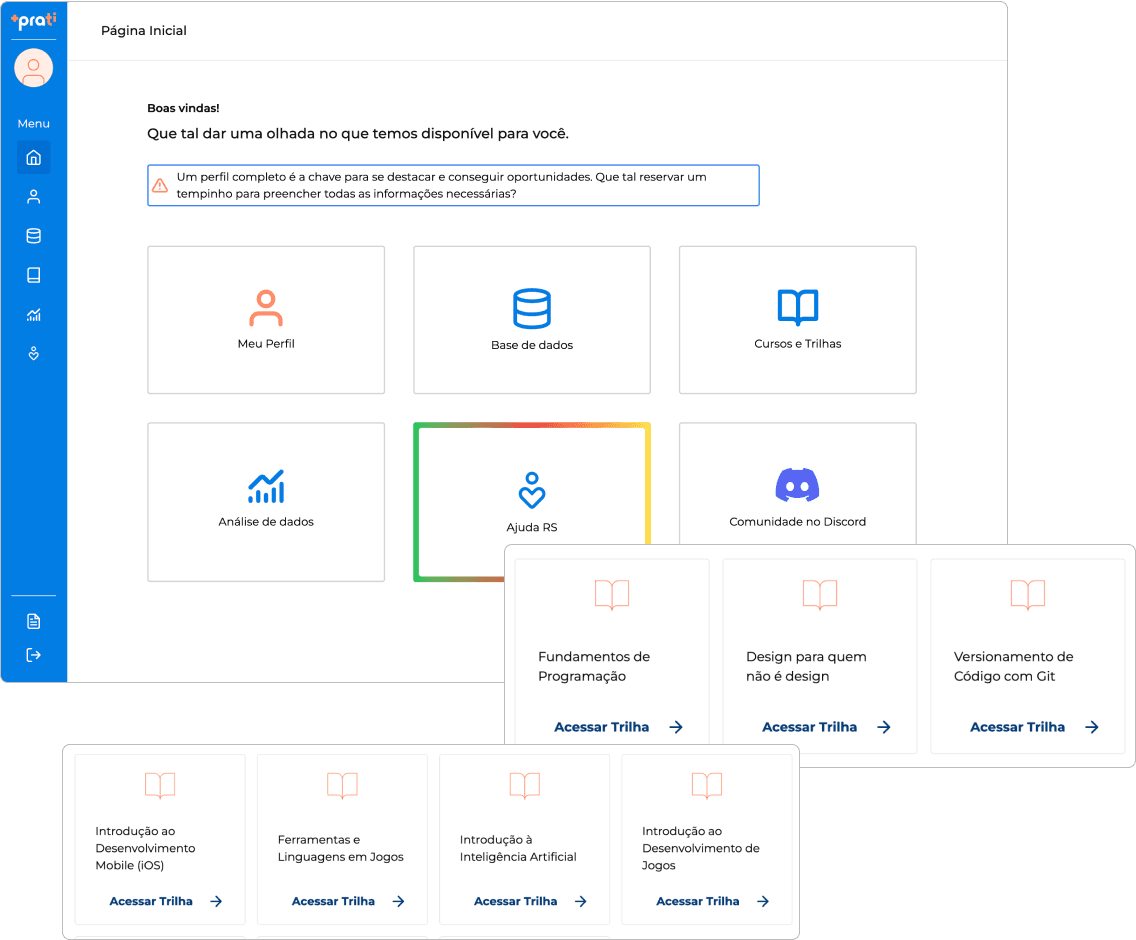The image size is (1136, 940).
Task: Click the home icon in sidebar
Action: point(33,158)
